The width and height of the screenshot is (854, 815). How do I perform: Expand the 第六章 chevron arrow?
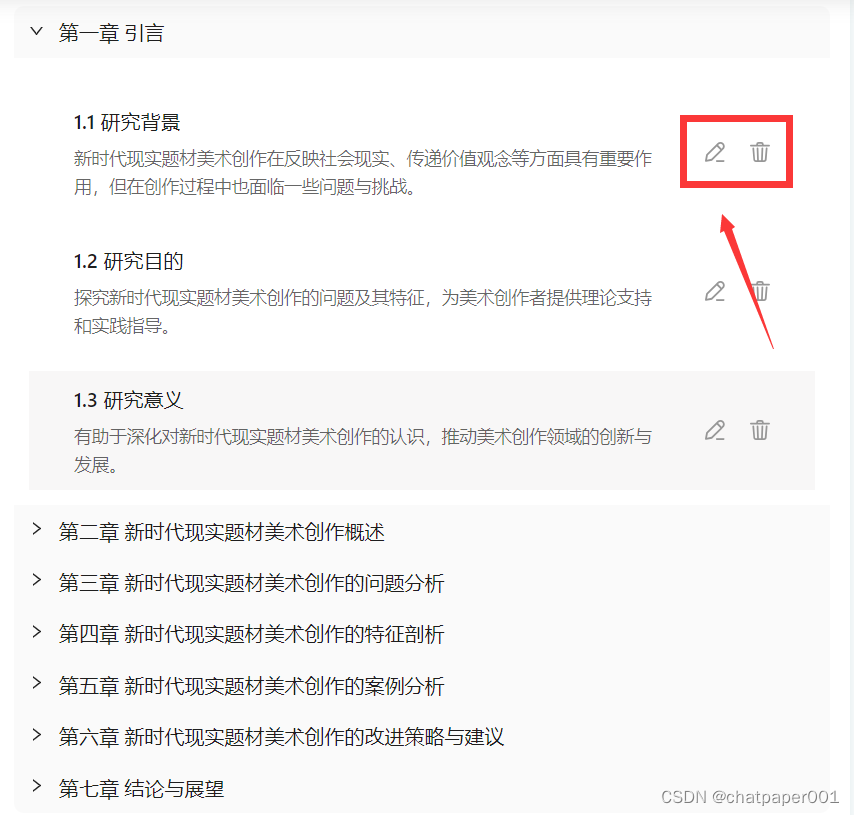click(x=36, y=735)
